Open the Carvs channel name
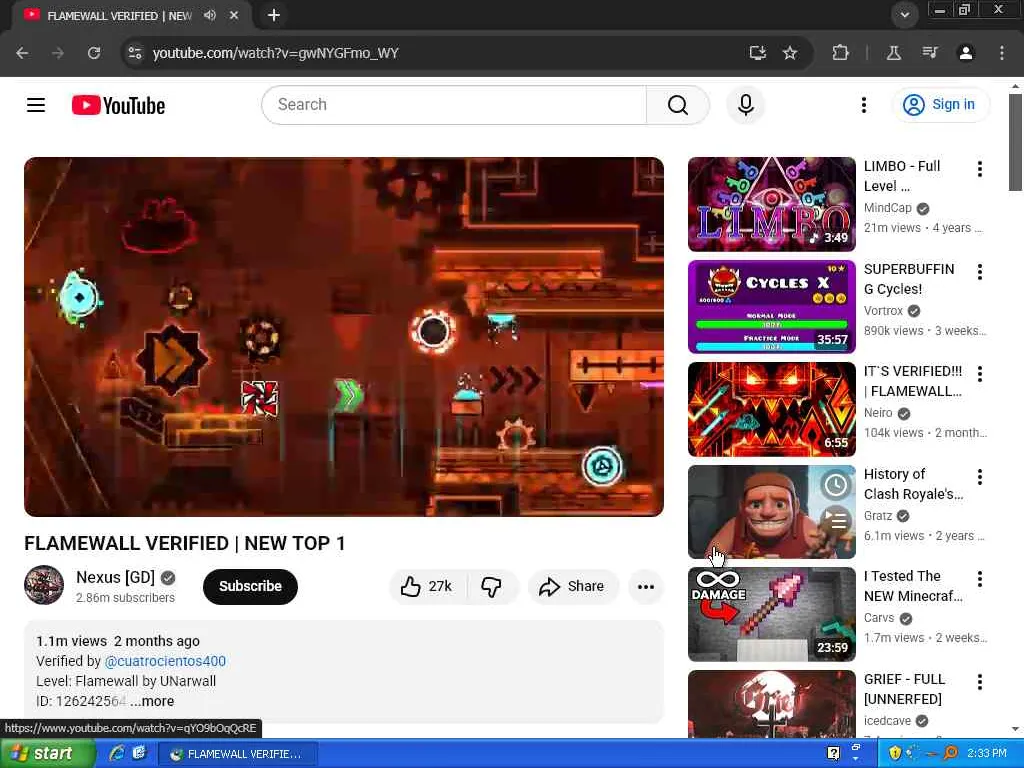 [x=879, y=618]
